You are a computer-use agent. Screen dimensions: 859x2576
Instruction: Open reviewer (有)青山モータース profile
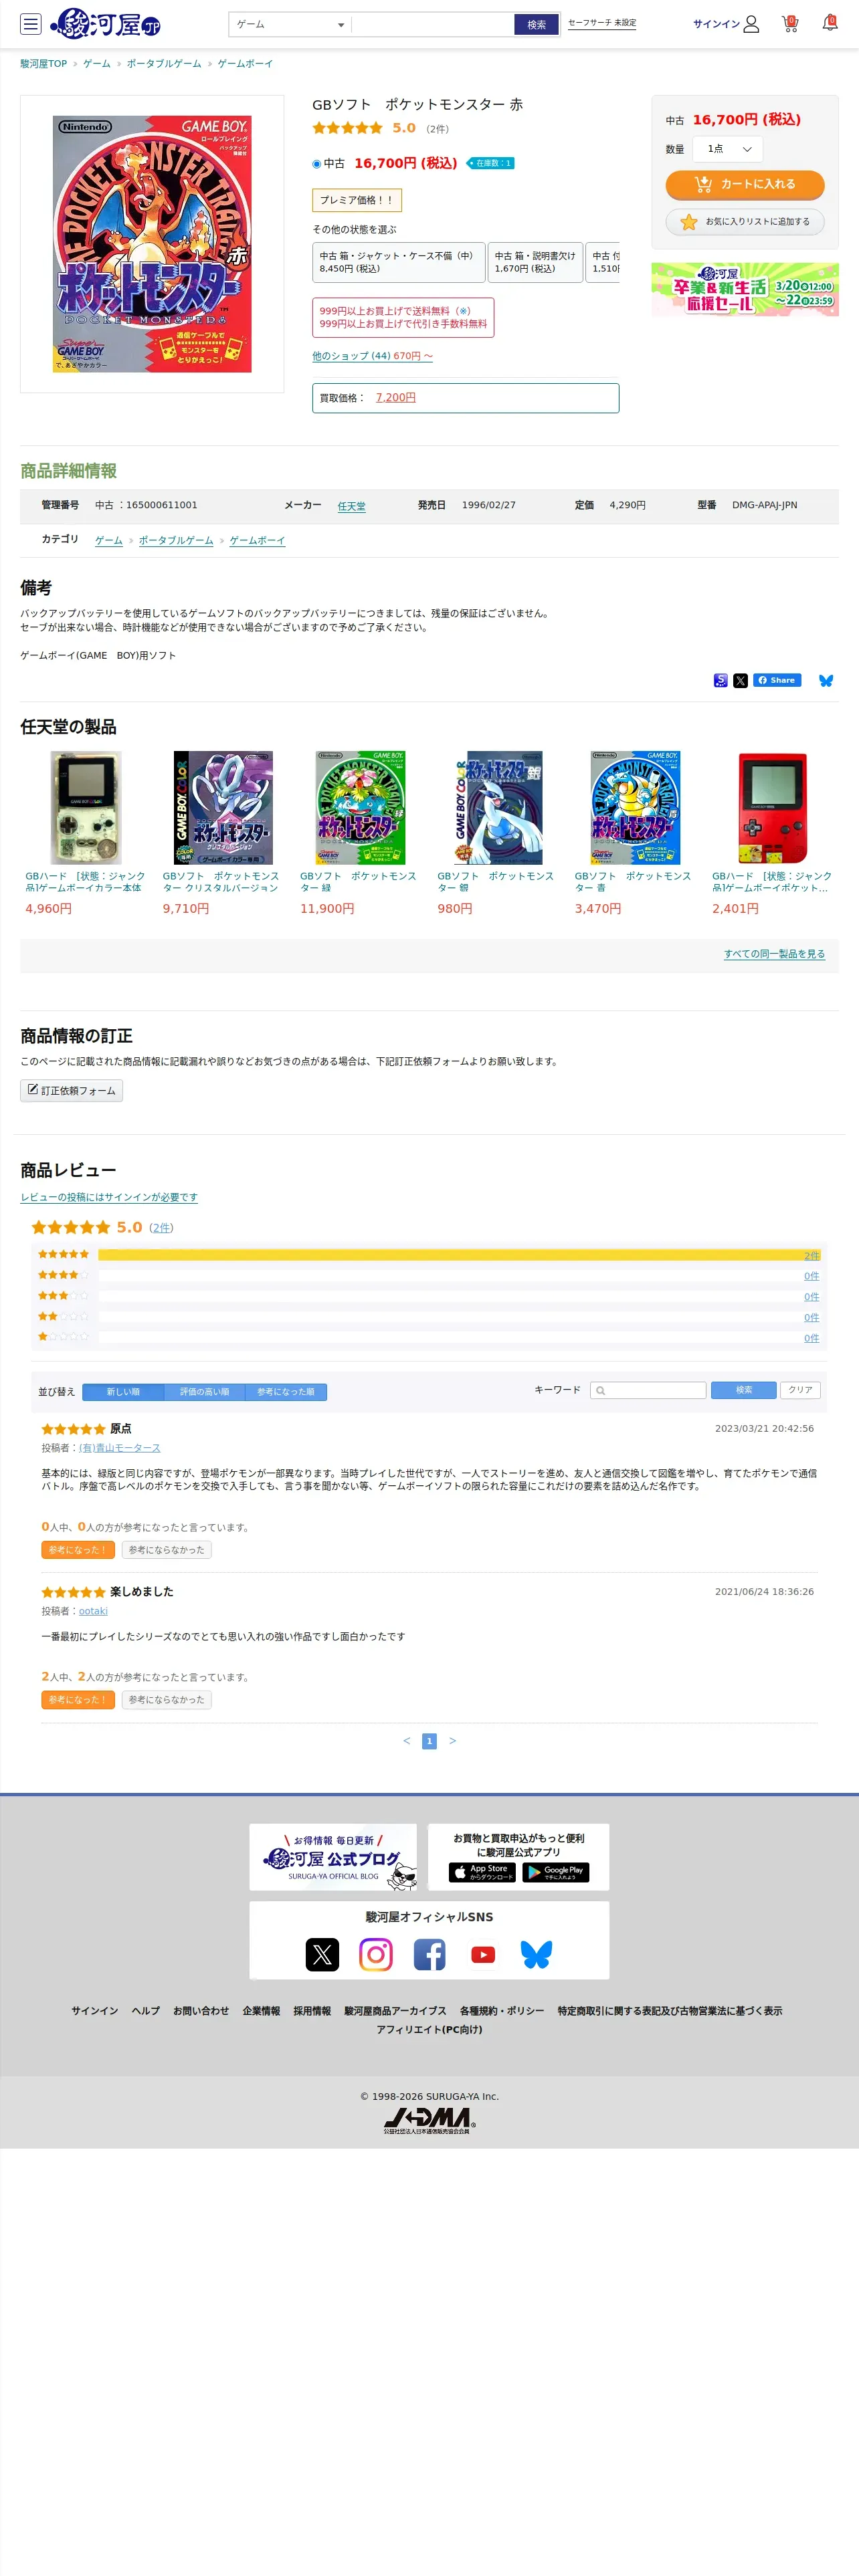coord(120,1448)
